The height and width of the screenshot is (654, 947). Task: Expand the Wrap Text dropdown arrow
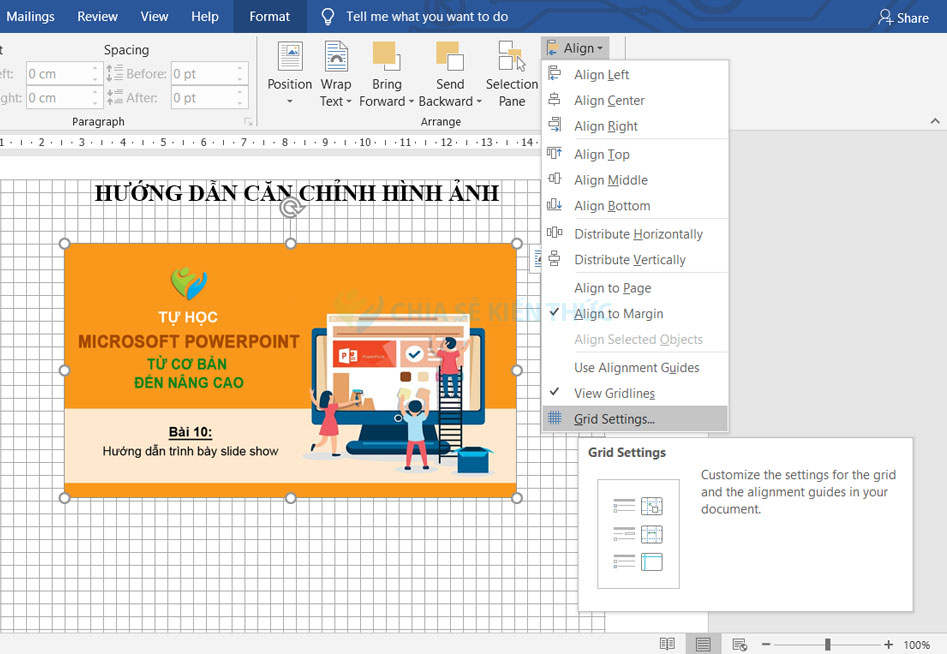349,101
